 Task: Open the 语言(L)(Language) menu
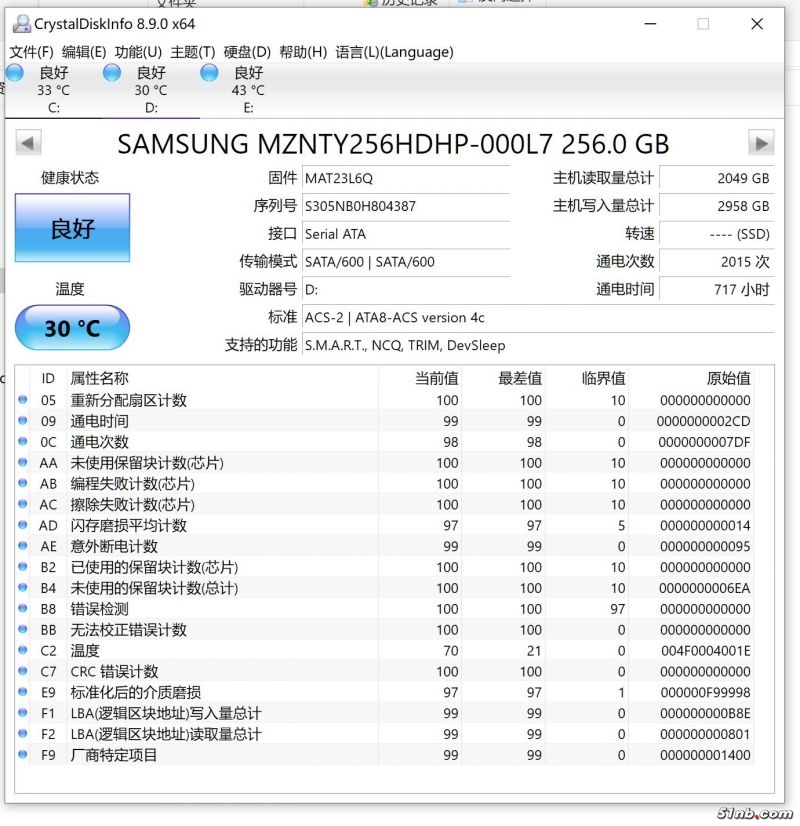[x=394, y=52]
